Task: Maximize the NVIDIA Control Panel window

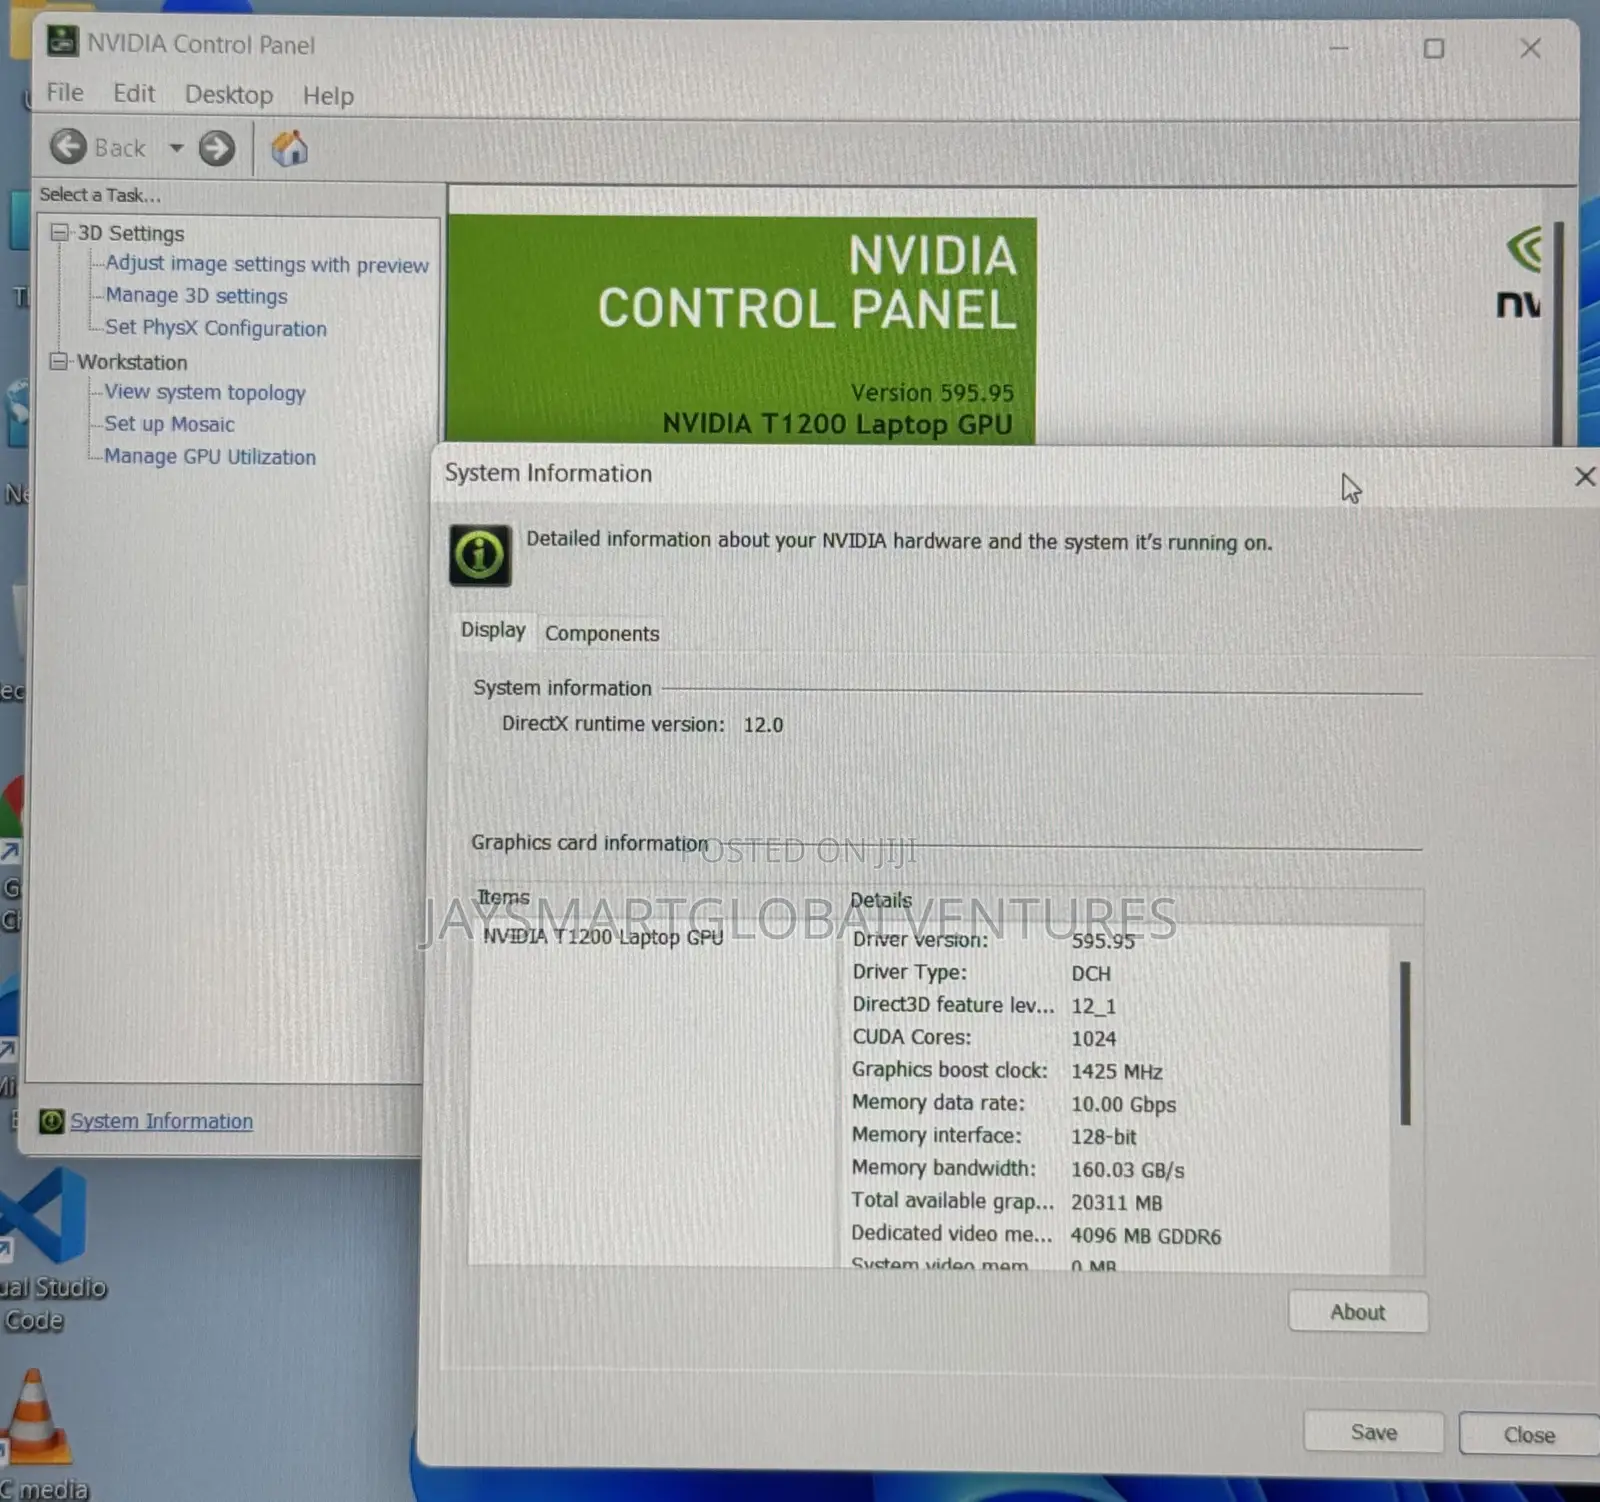Action: (1434, 48)
